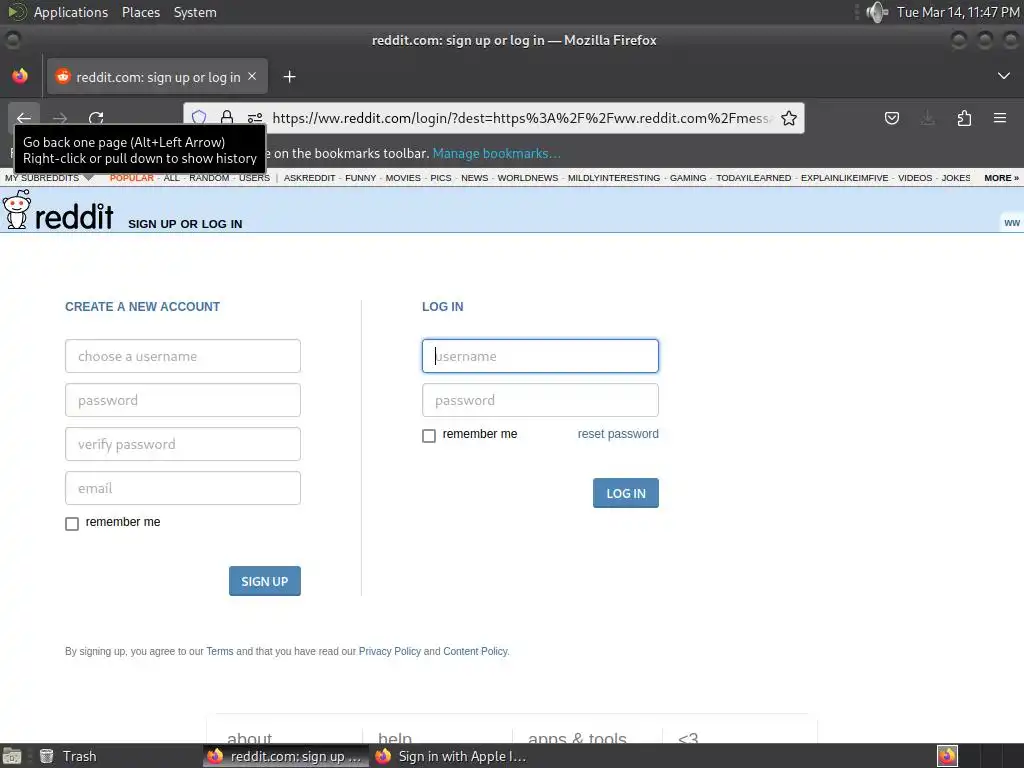Open NEWS in the subreddit bar
1024x768 pixels.
tap(475, 178)
